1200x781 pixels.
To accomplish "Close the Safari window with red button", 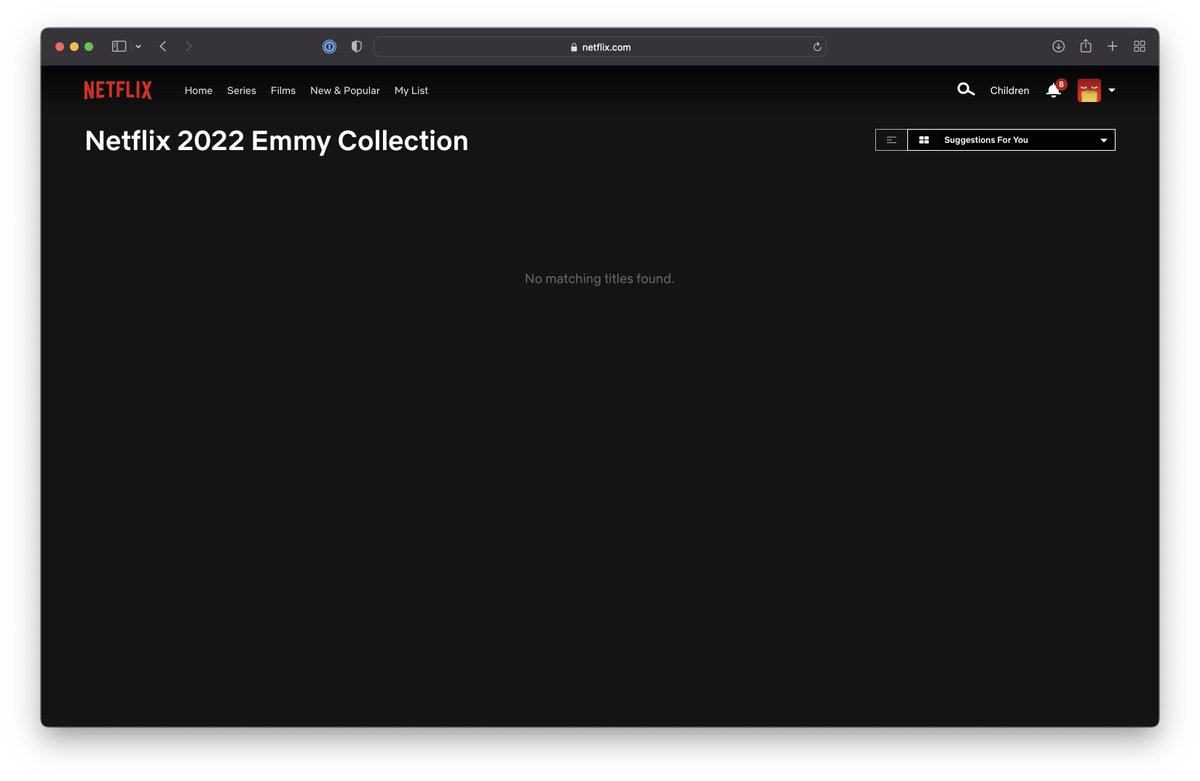I will coord(59,46).
